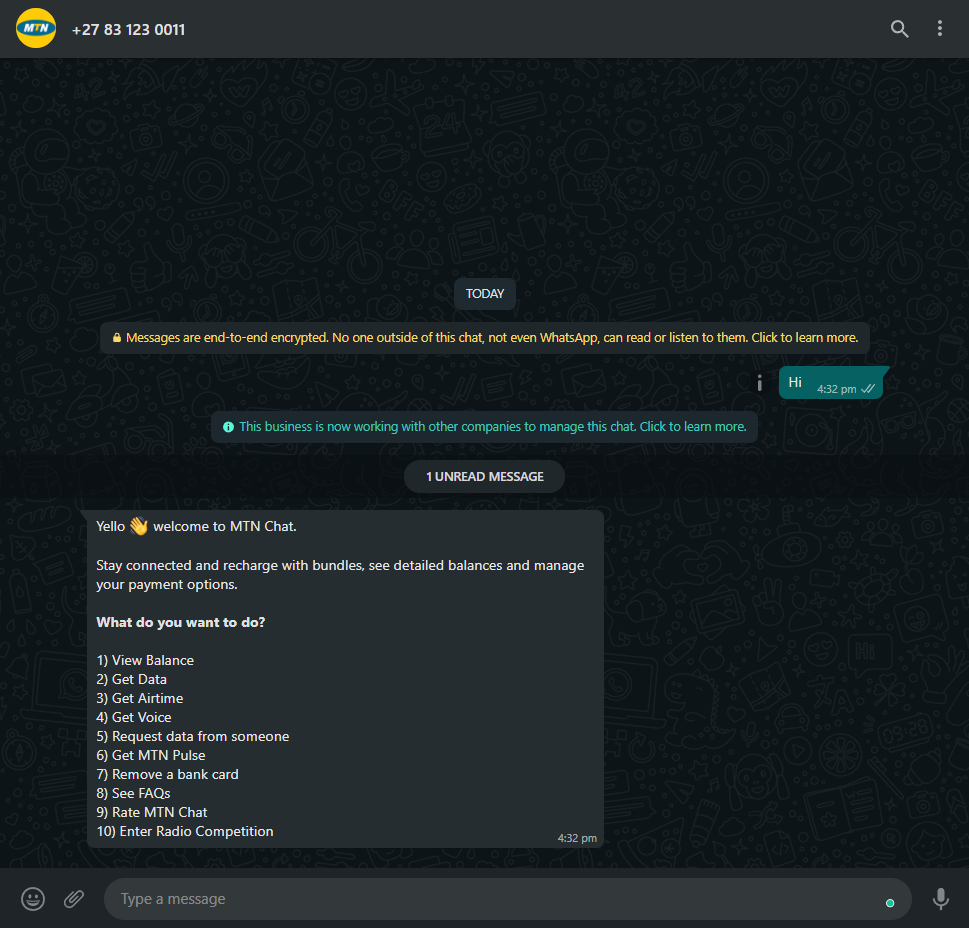Screen dimensions: 969x928
Task: Open encryption notice to learn more
Action: pos(484,338)
